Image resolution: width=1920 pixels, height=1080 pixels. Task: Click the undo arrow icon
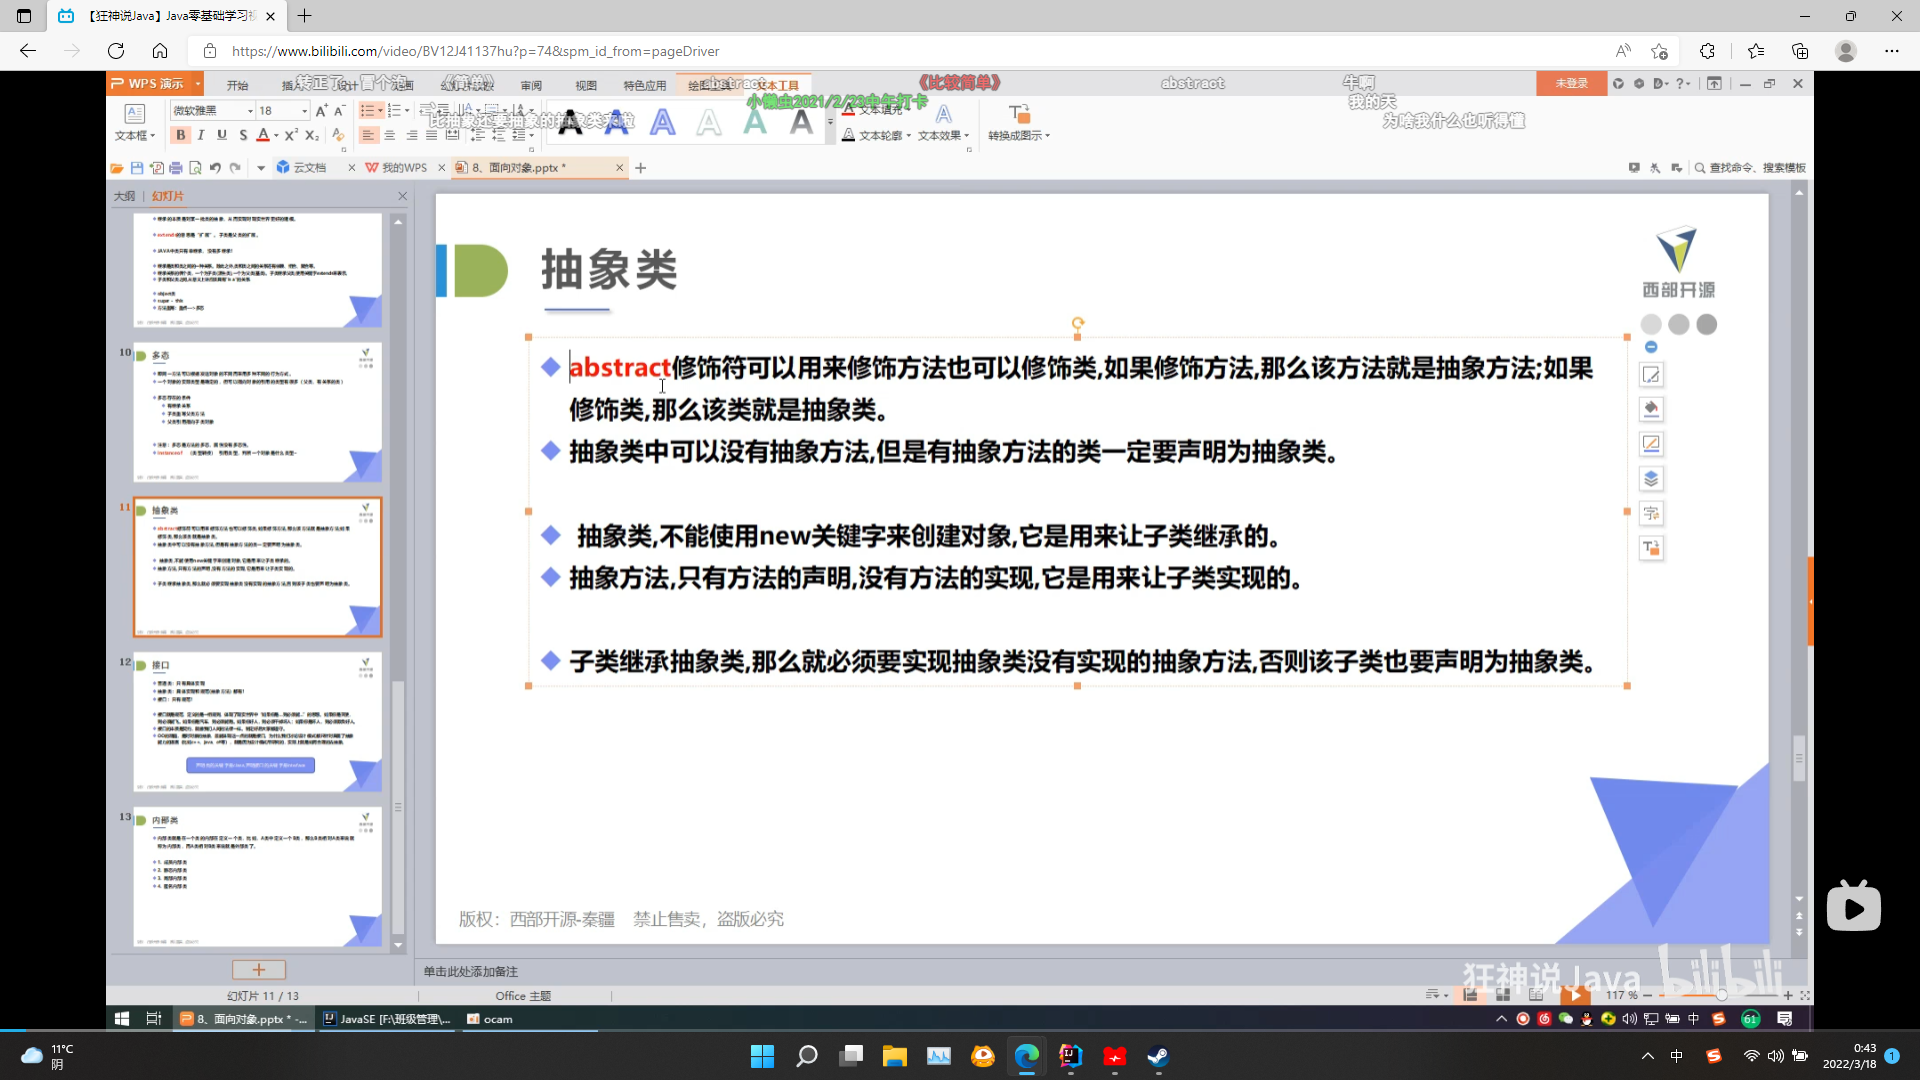tap(215, 168)
